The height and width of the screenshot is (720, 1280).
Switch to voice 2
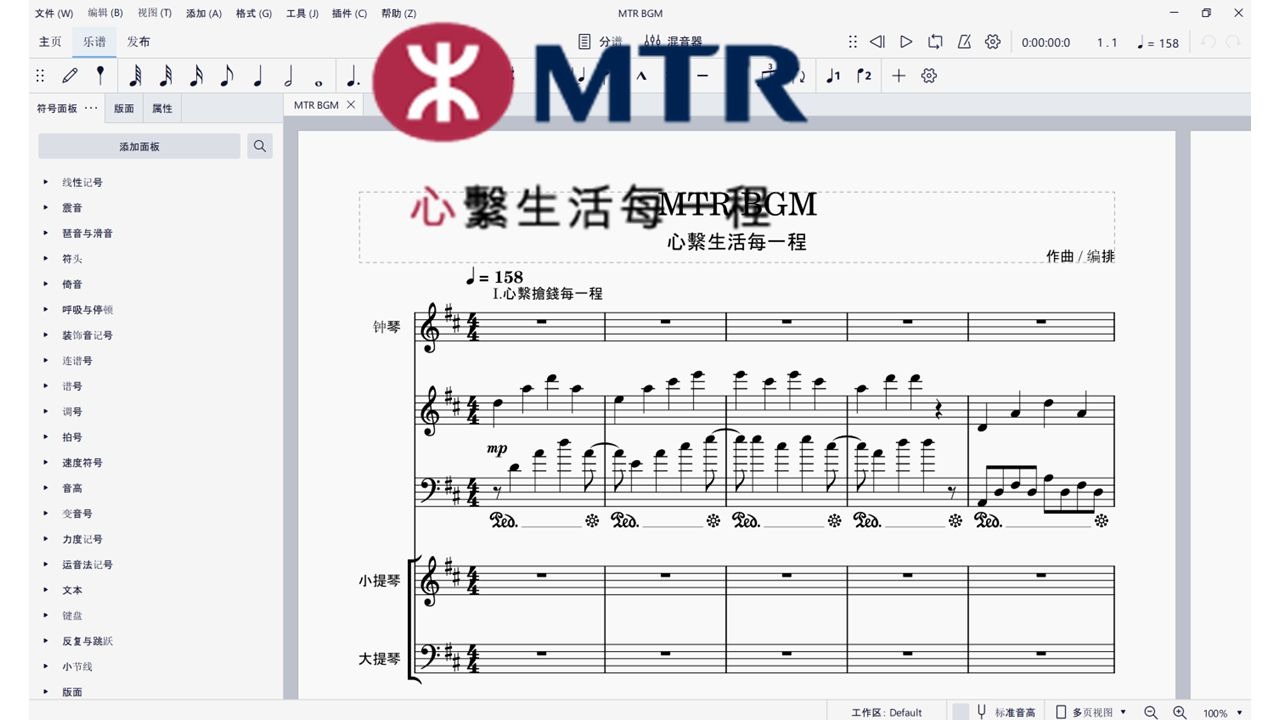864,76
